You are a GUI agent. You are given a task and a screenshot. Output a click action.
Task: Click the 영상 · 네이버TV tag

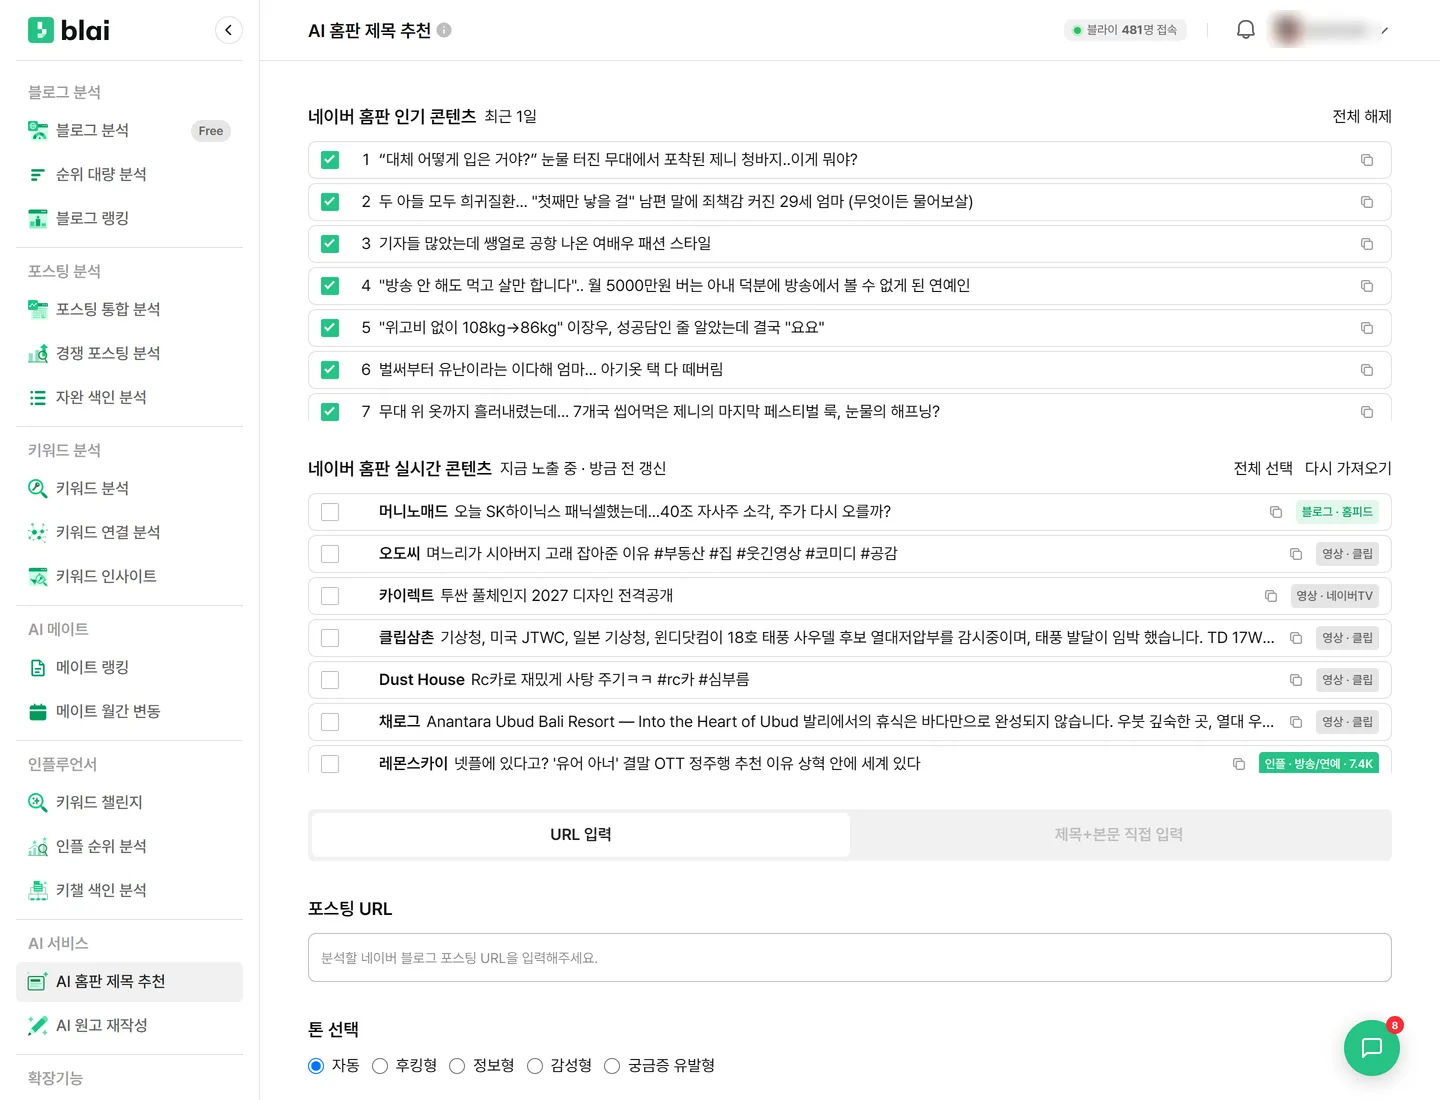tap(1335, 596)
